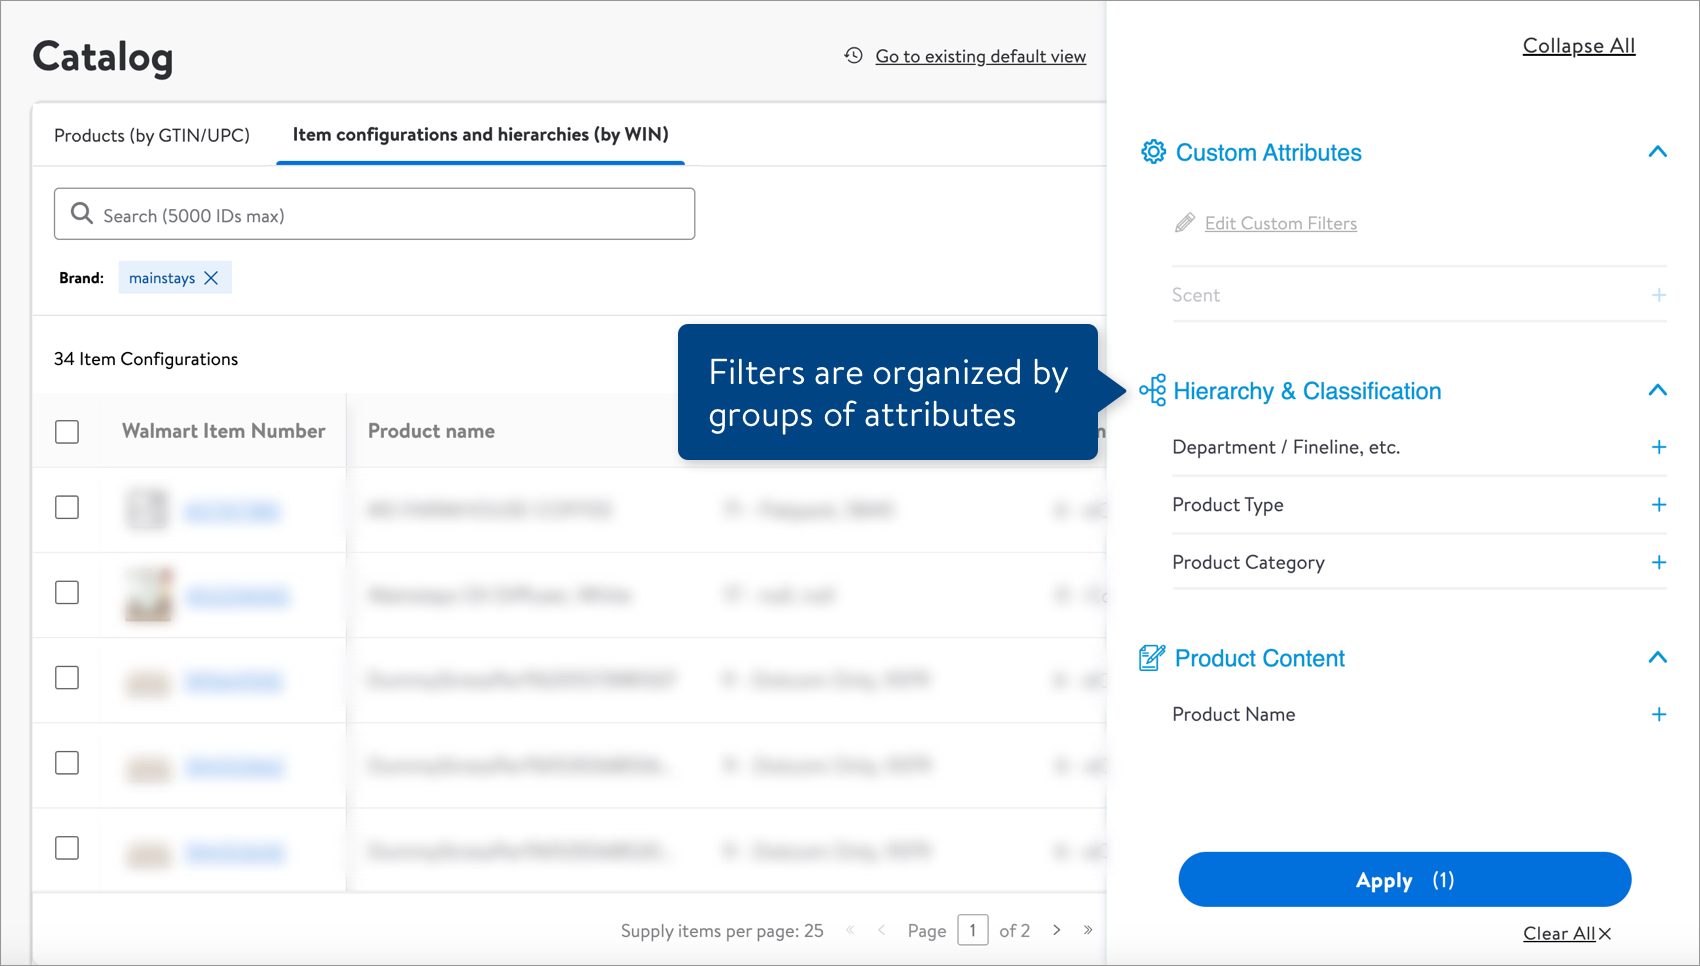Remove the mainstays brand filter chip
The image size is (1700, 966).
[x=211, y=277]
